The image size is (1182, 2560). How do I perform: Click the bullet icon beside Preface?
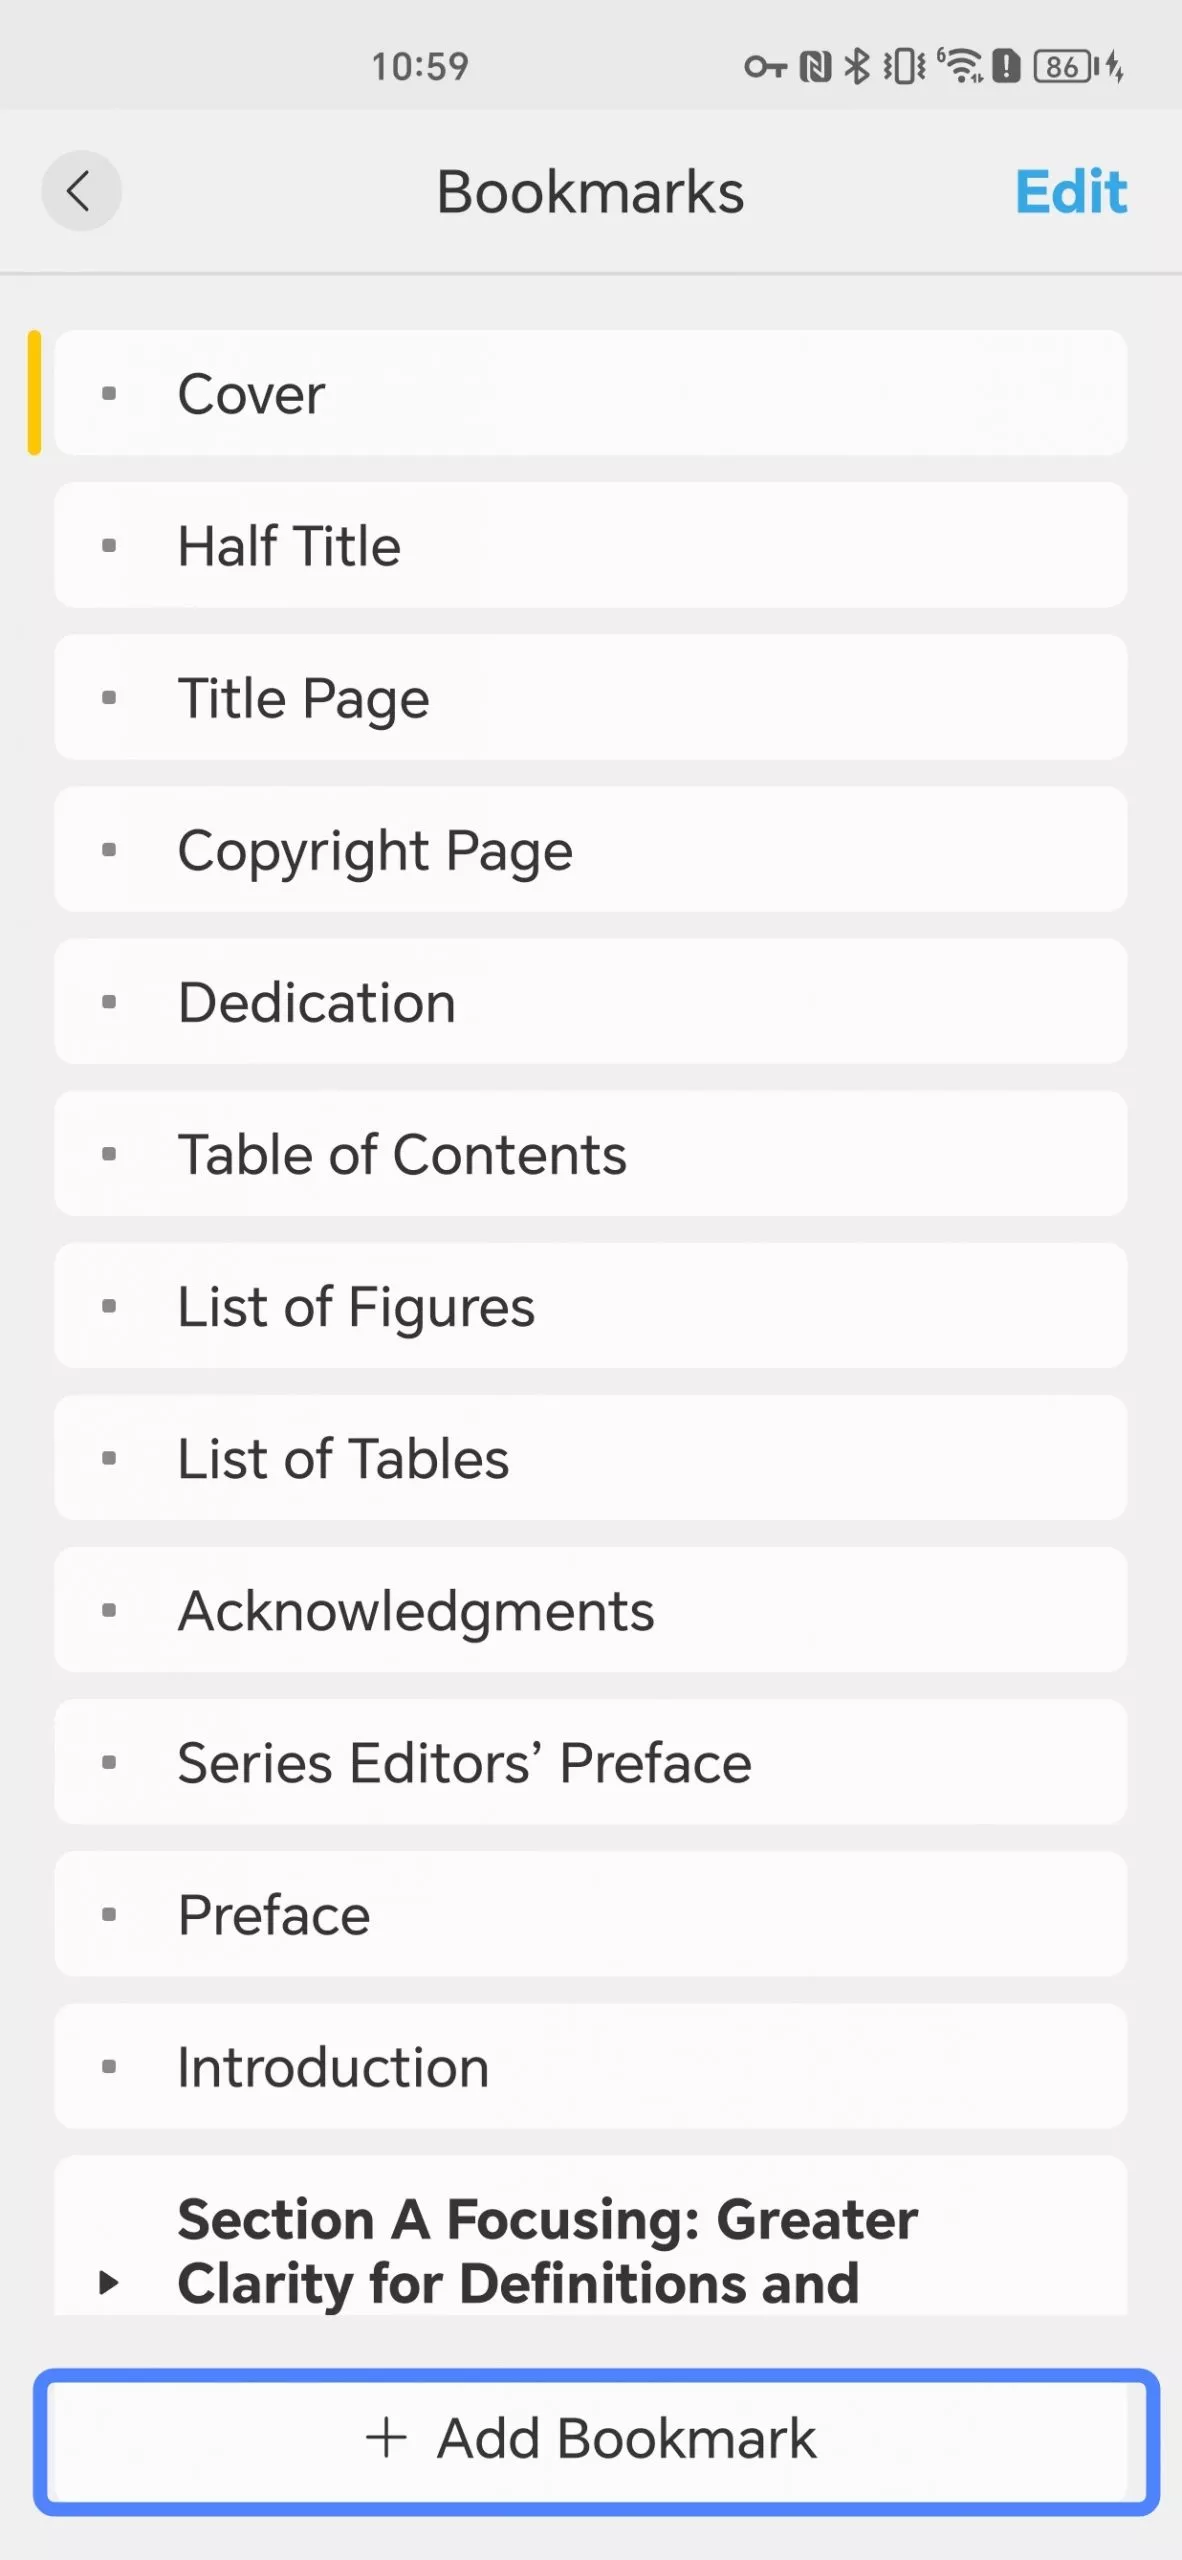[x=111, y=1914]
